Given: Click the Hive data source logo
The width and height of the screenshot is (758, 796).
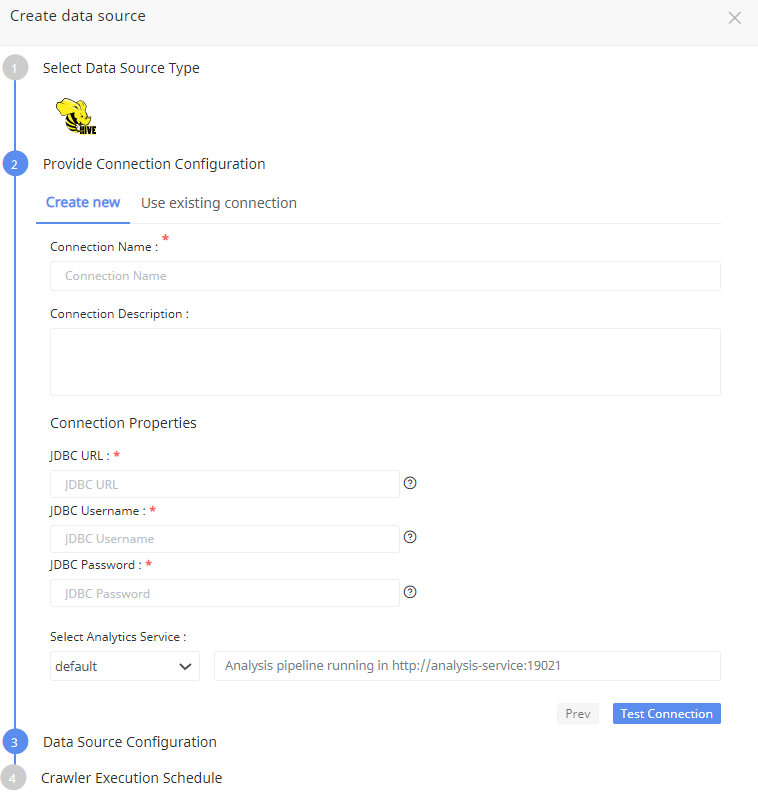Looking at the screenshot, I should [x=76, y=116].
